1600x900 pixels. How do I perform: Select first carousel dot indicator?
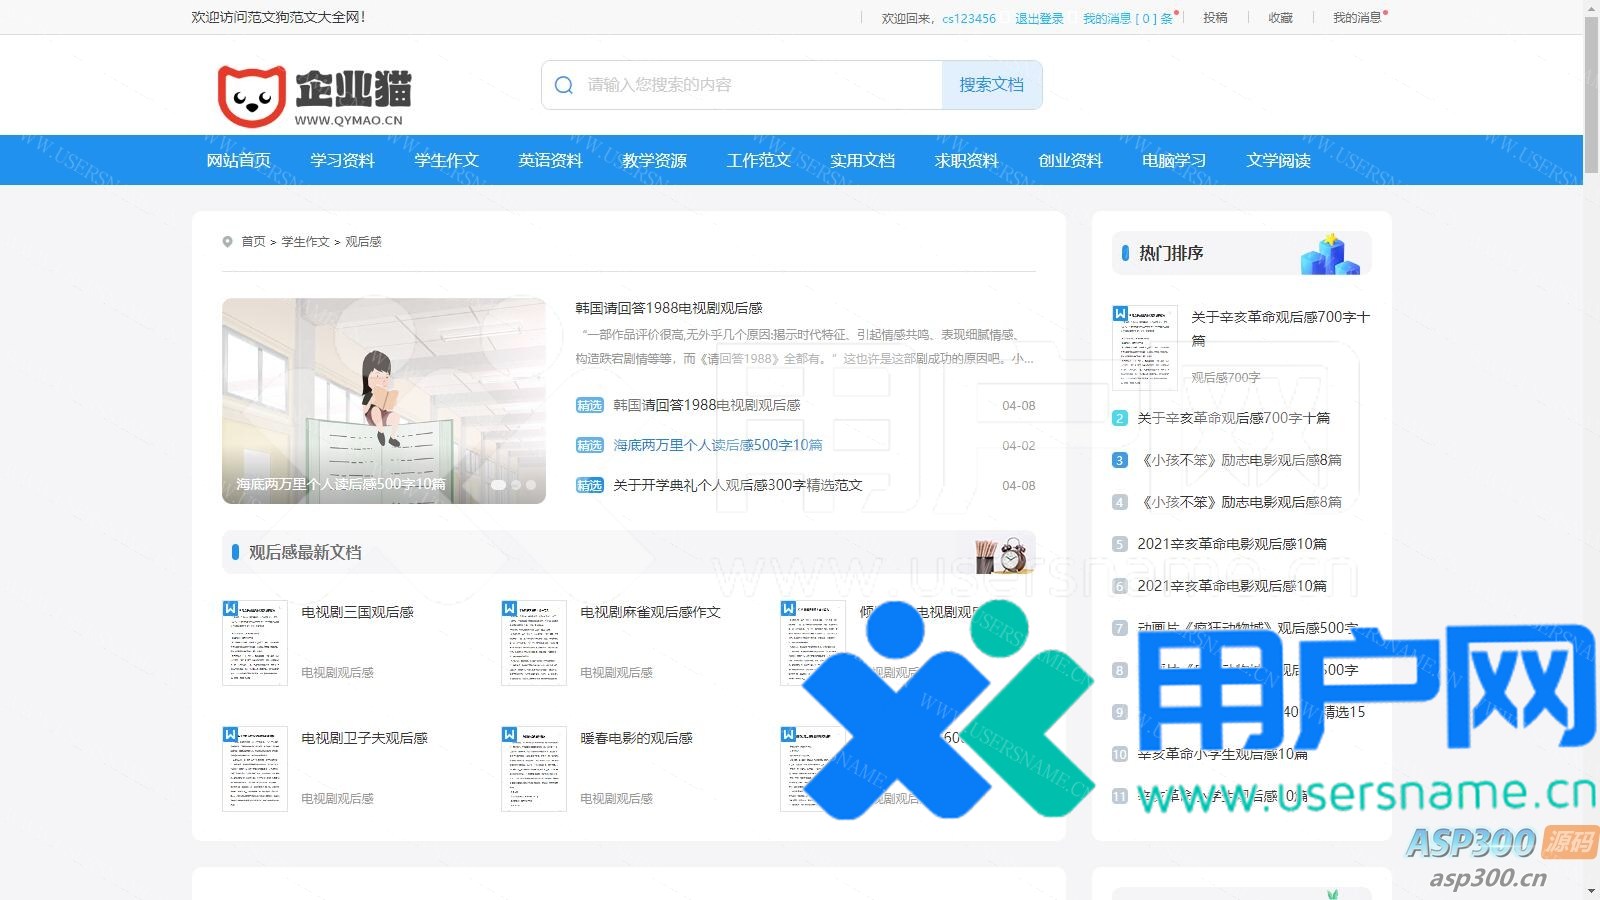[x=498, y=484]
